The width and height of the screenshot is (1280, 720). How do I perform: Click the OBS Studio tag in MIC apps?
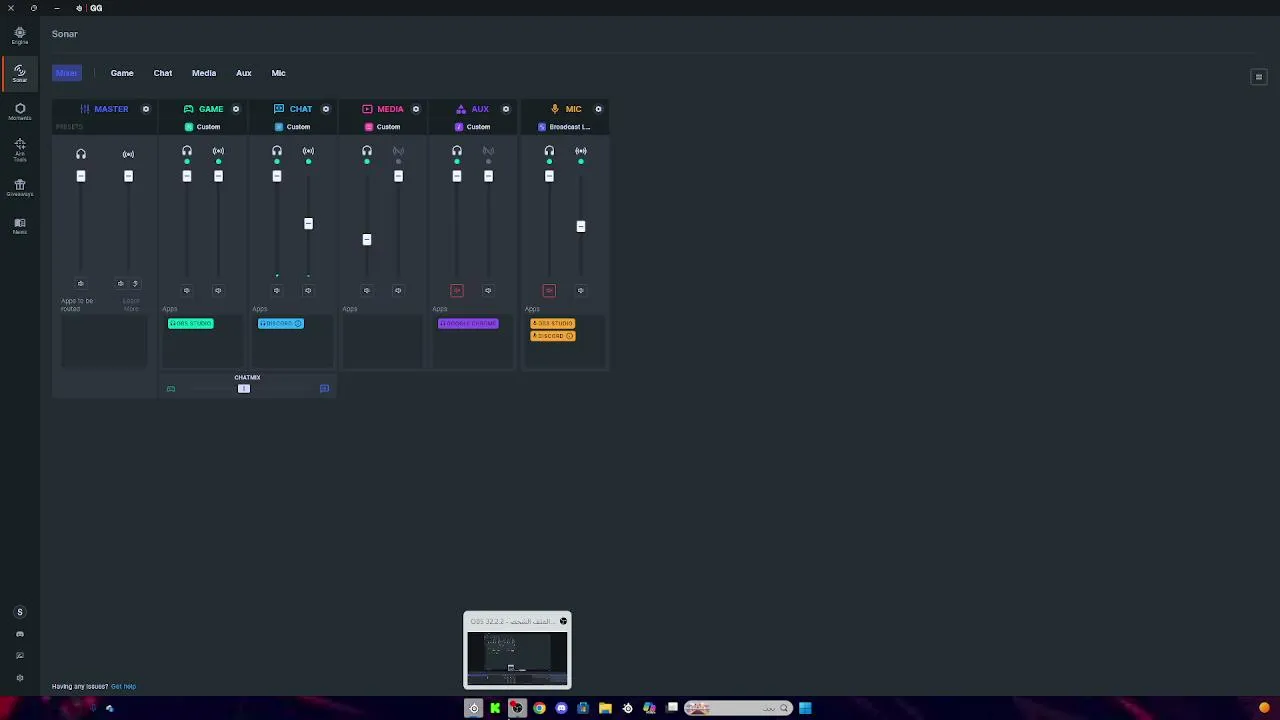[x=553, y=324]
